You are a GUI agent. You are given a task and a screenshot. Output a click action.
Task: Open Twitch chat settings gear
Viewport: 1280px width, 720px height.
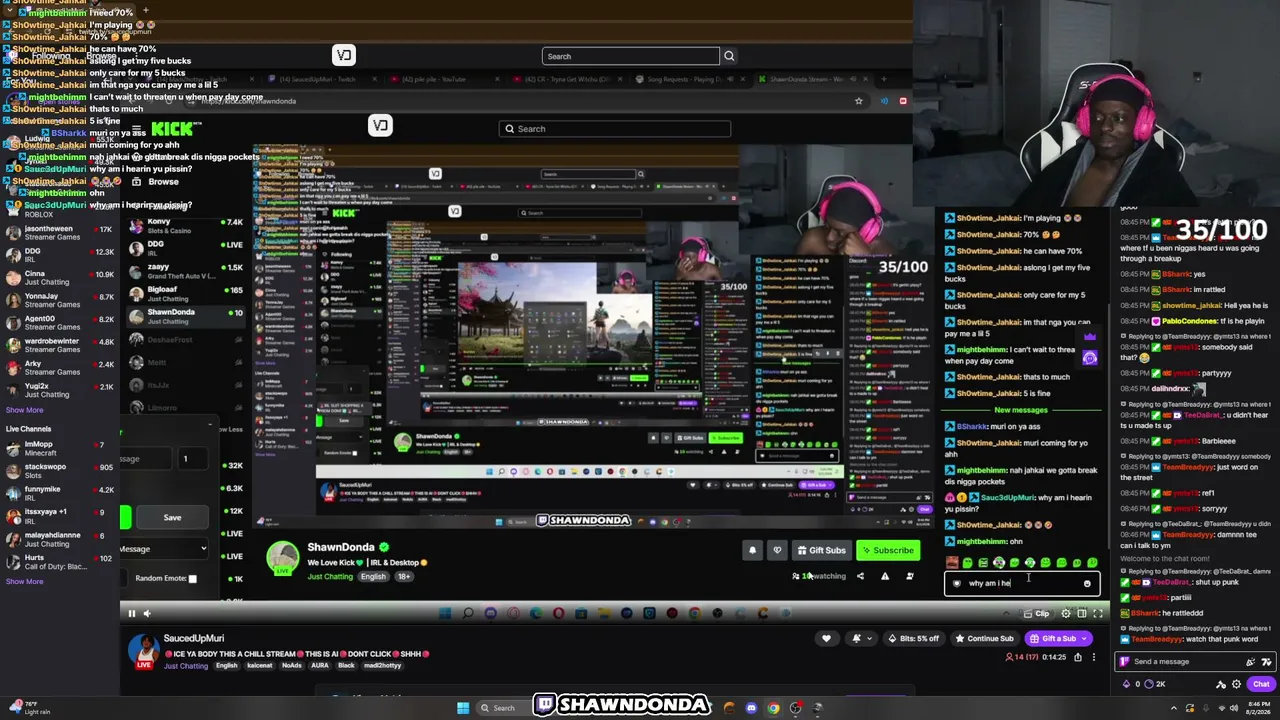pos(1237,684)
